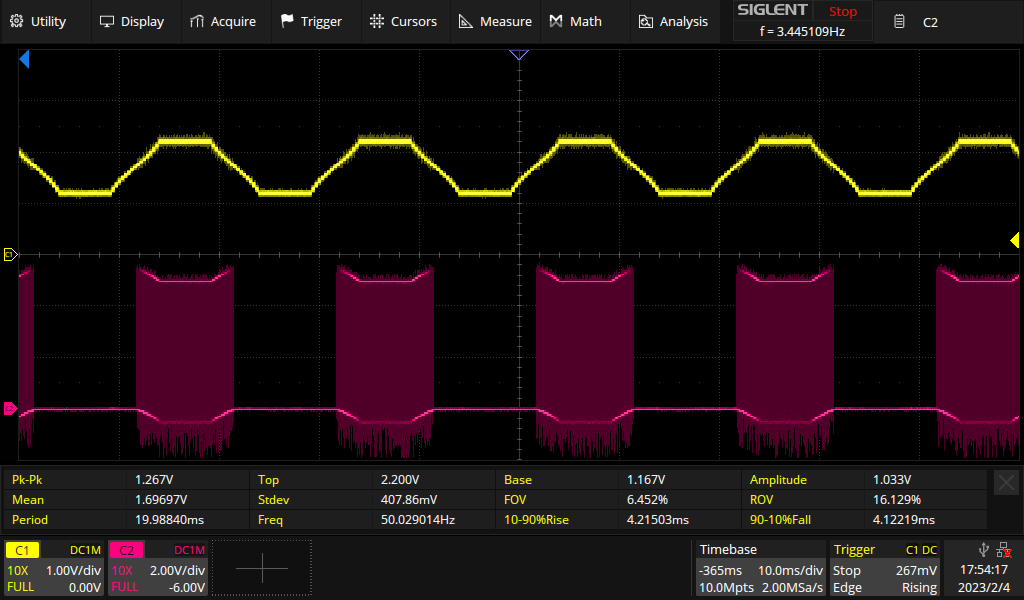The height and width of the screenshot is (600, 1024).
Task: Click the trigger level 267mV
Action: 916,570
